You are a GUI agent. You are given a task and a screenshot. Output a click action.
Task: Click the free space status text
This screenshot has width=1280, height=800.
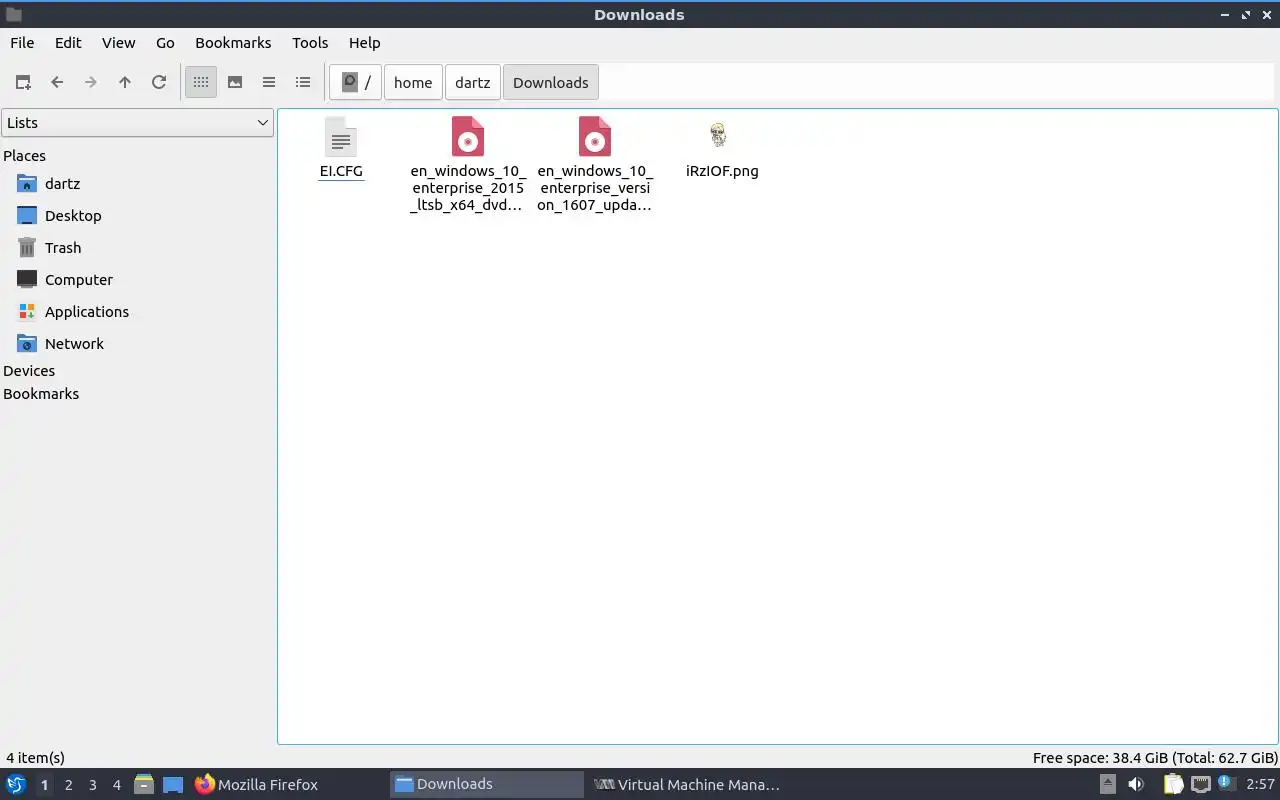click(x=1155, y=758)
